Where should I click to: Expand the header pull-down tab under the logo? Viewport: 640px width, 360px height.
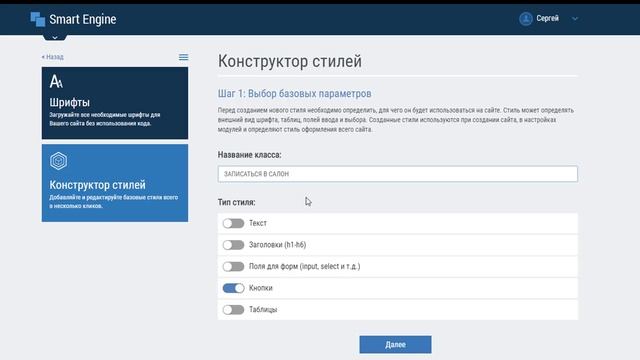55,38
